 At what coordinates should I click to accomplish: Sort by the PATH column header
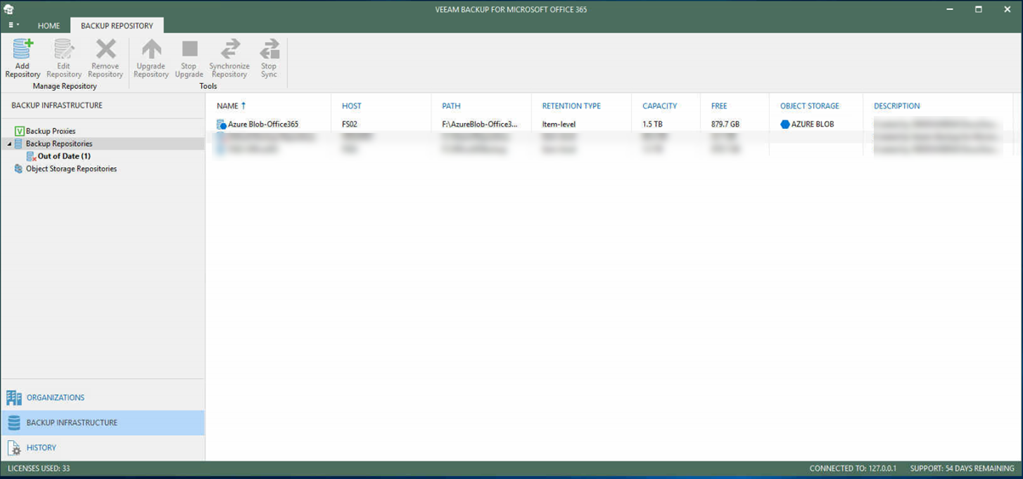451,106
